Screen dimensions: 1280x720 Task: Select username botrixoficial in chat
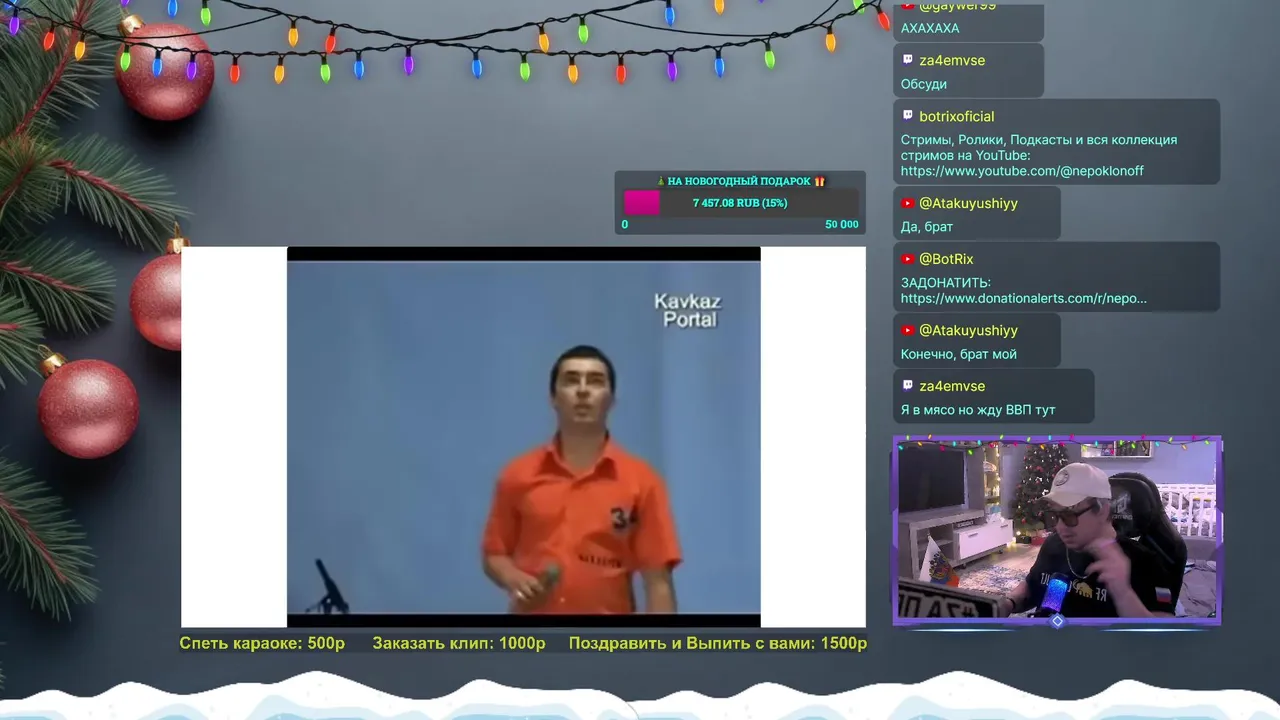957,116
